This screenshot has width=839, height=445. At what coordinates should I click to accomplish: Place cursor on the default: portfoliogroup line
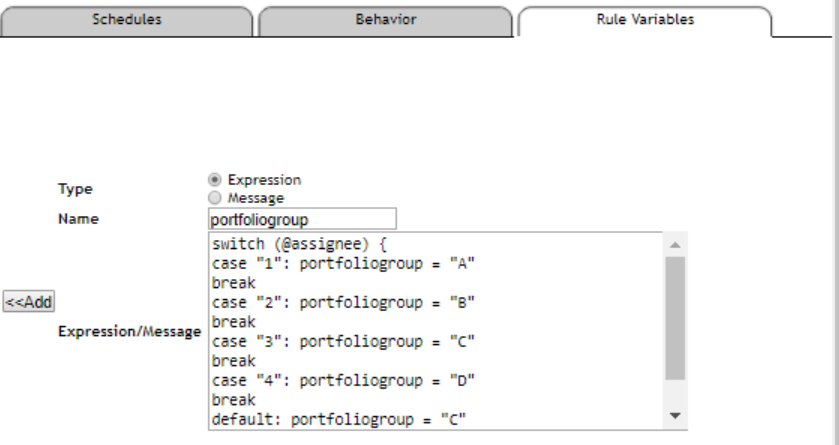(x=339, y=419)
